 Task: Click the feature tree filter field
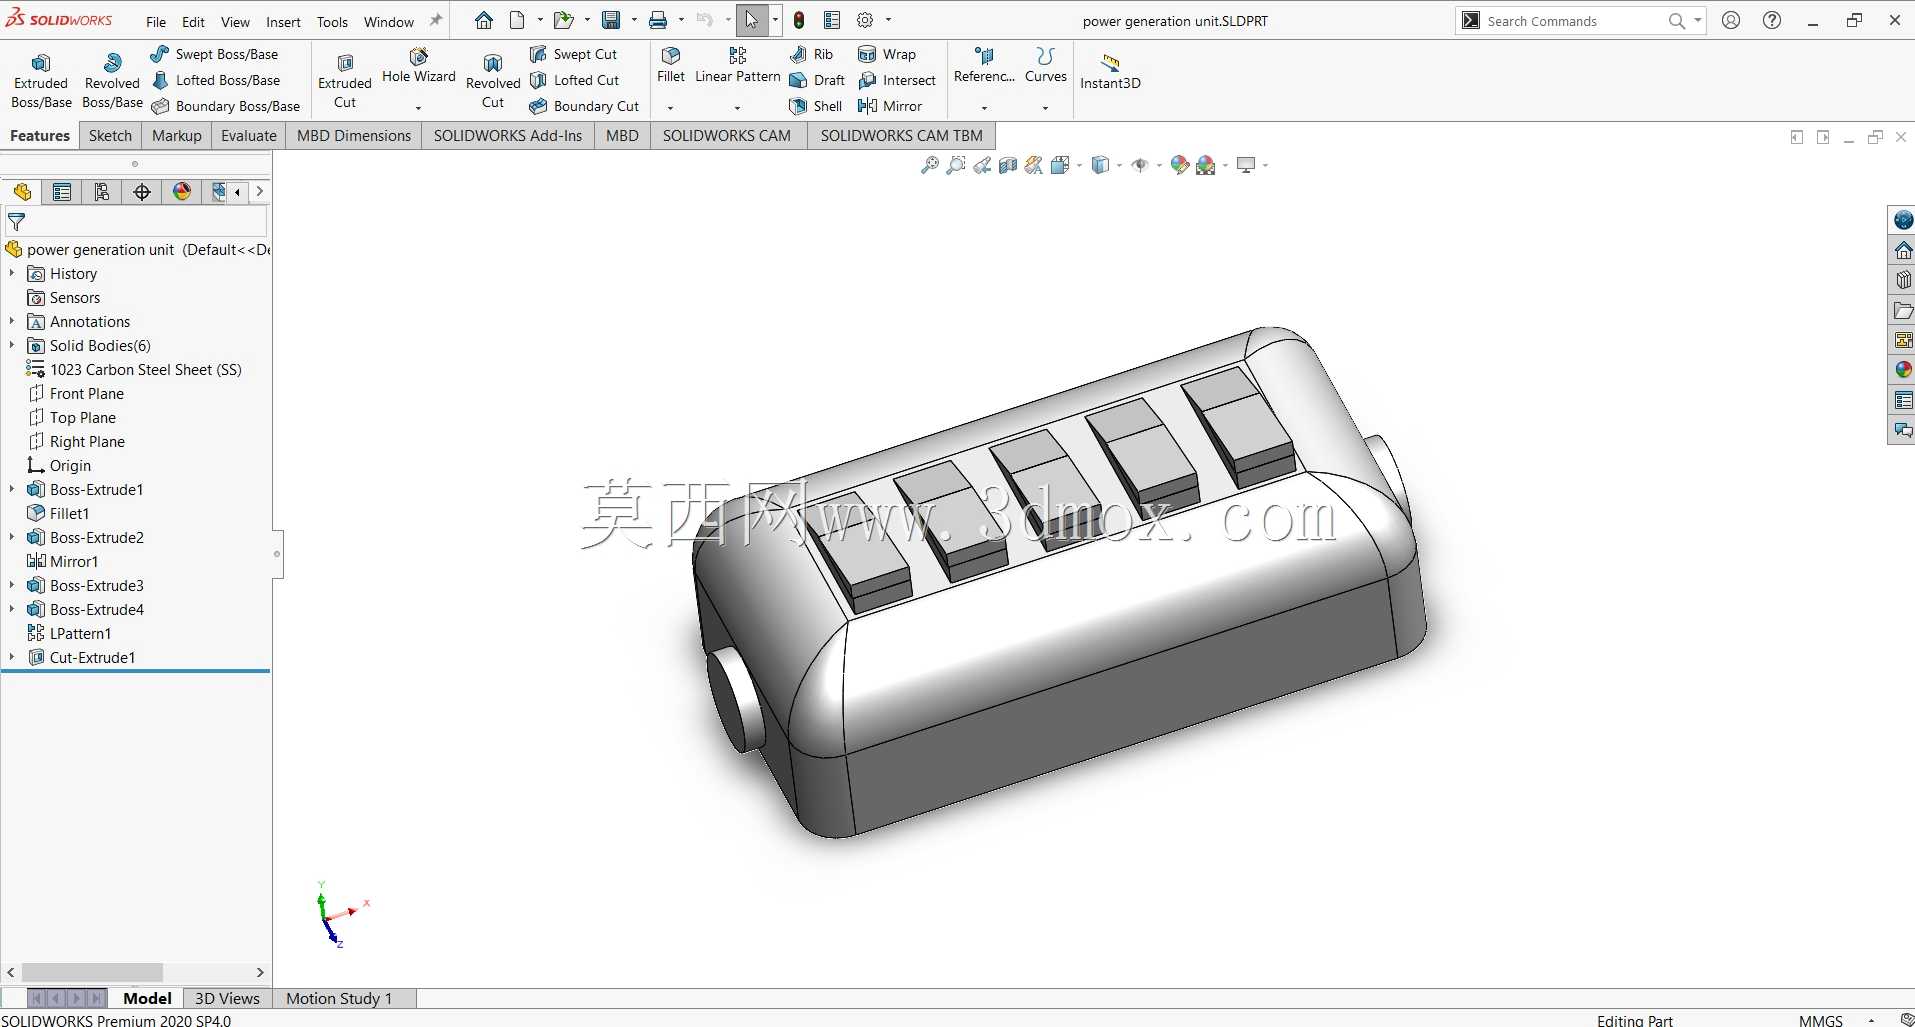136,222
